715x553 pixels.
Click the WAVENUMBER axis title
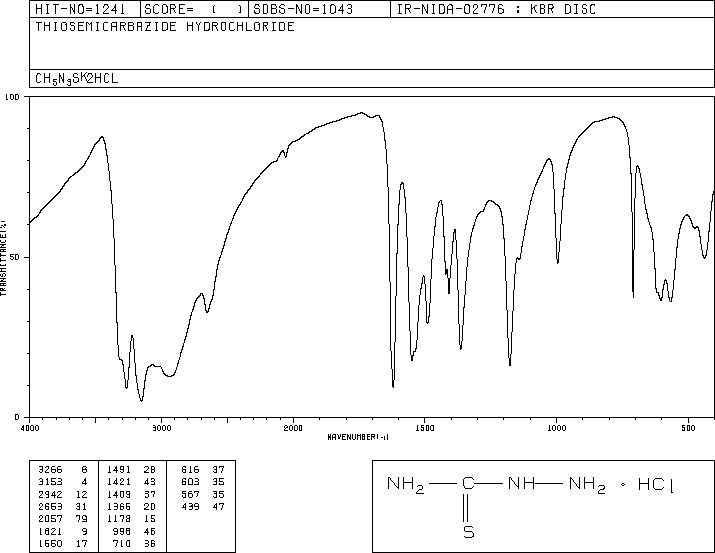coord(358,437)
